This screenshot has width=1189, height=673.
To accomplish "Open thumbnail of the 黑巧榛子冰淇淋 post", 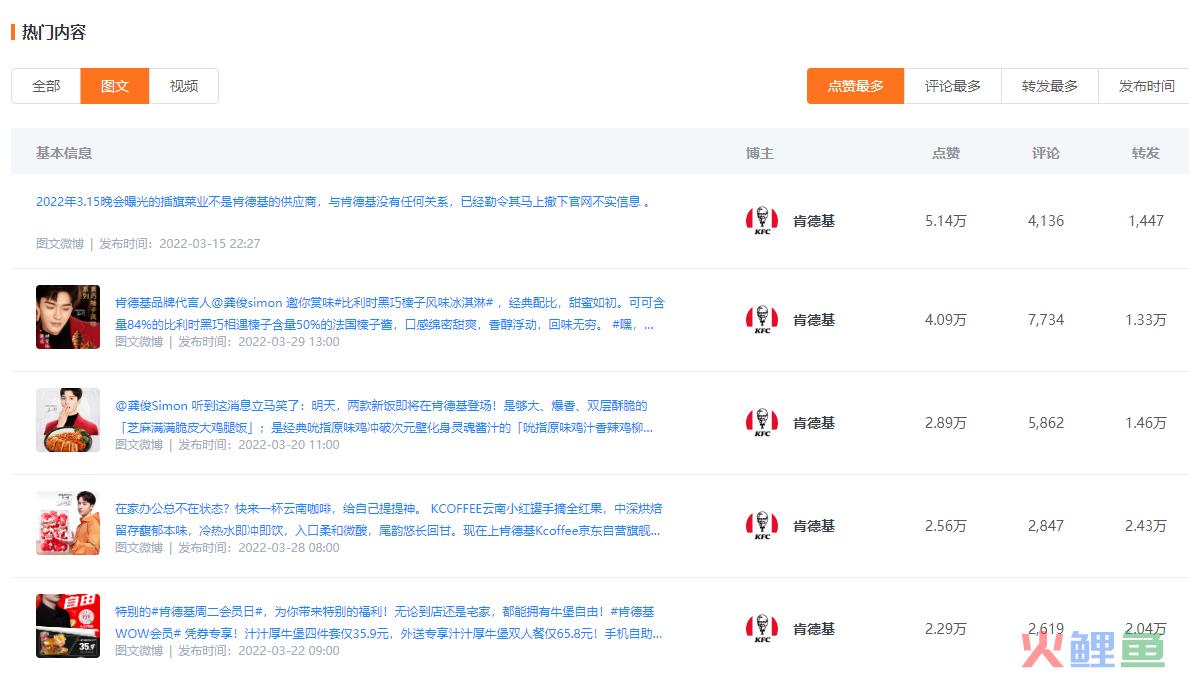I will (68, 317).
